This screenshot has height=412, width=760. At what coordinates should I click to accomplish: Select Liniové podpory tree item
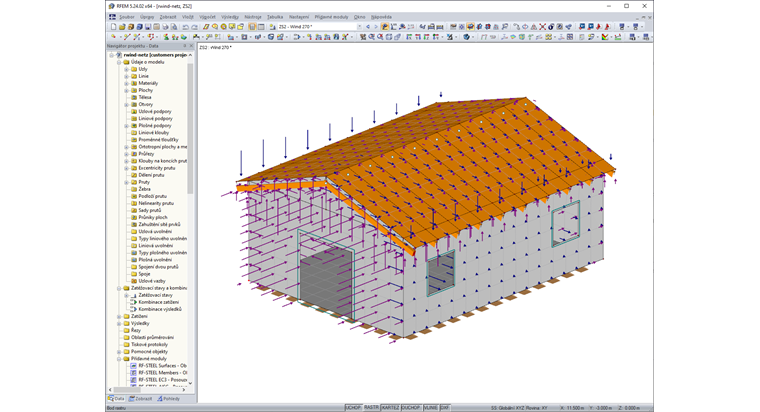(155, 118)
